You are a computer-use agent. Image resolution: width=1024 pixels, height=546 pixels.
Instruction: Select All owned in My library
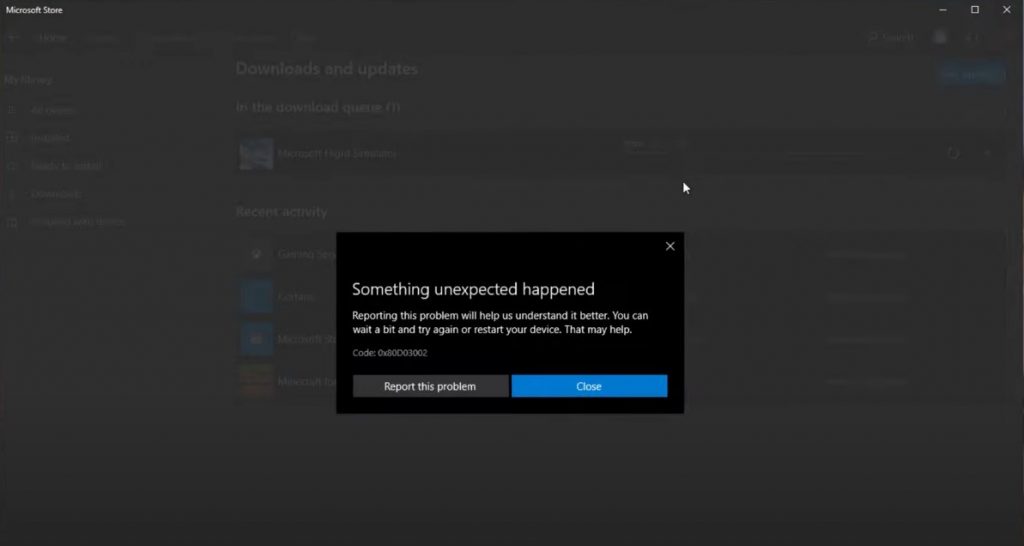(54, 110)
